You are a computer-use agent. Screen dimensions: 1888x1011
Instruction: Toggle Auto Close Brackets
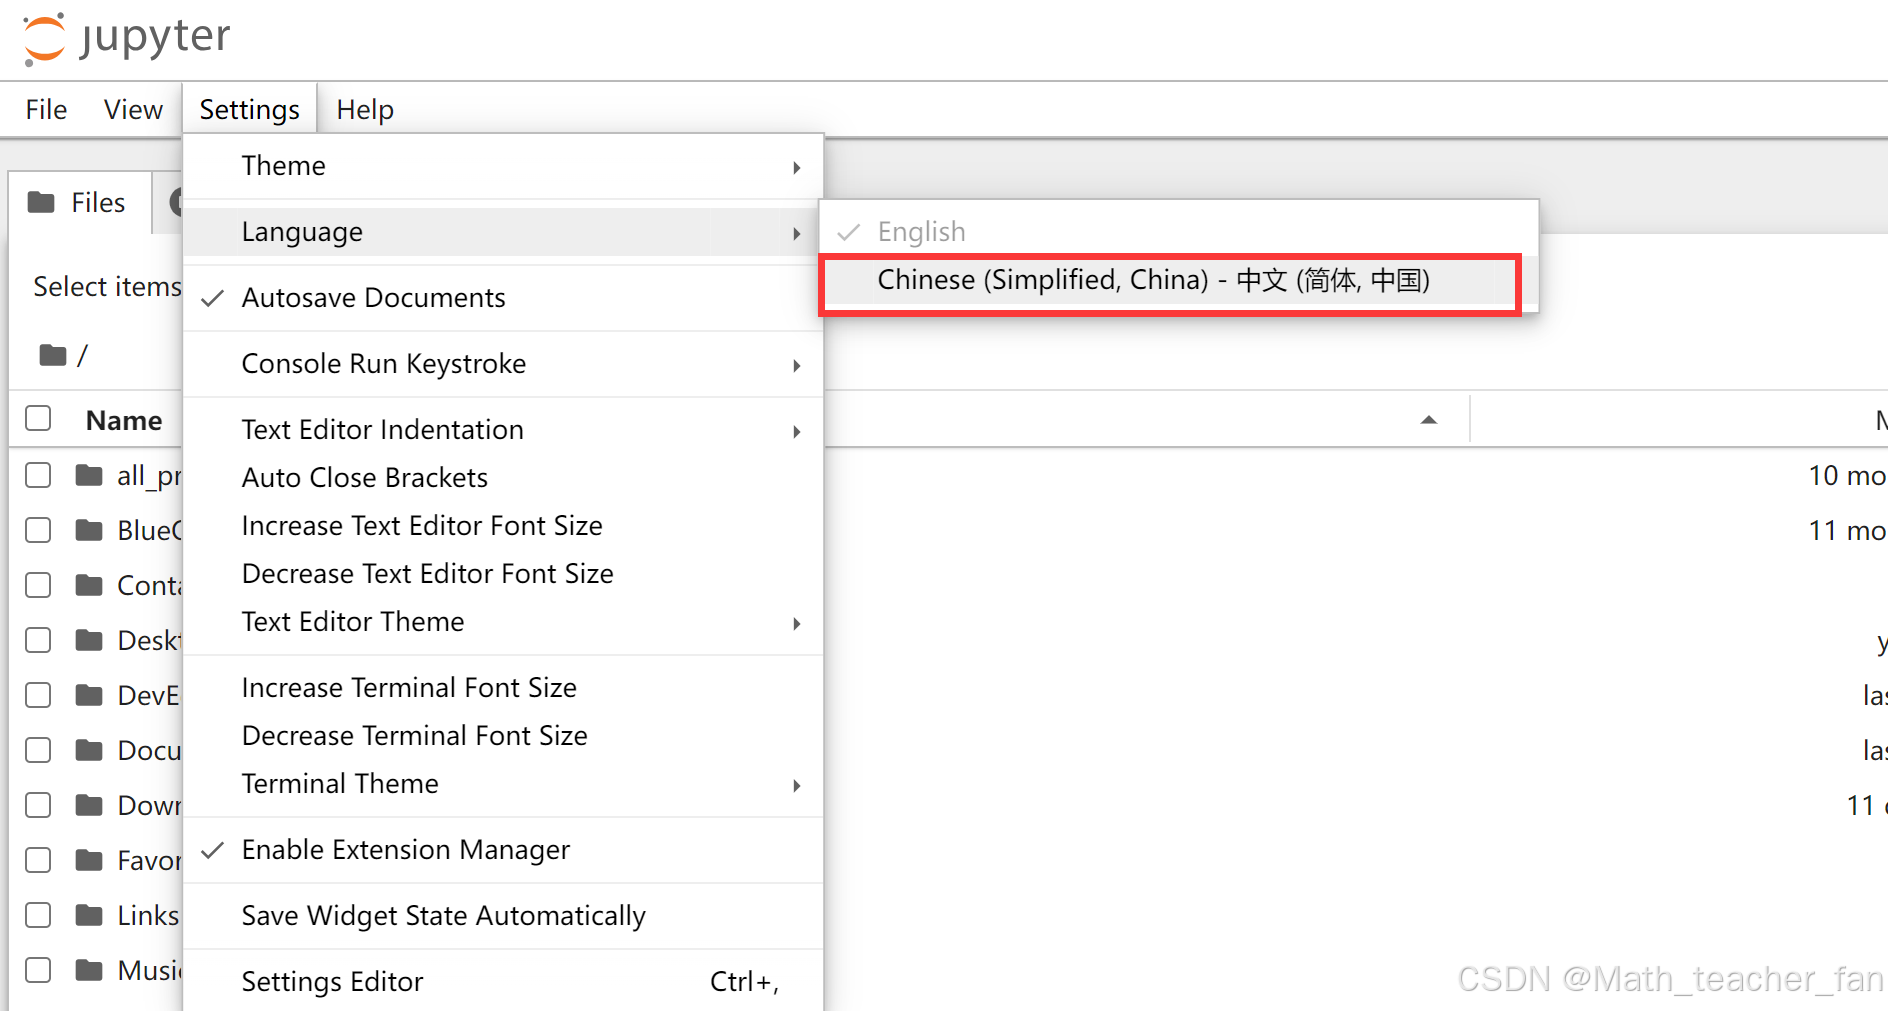[x=503, y=478]
